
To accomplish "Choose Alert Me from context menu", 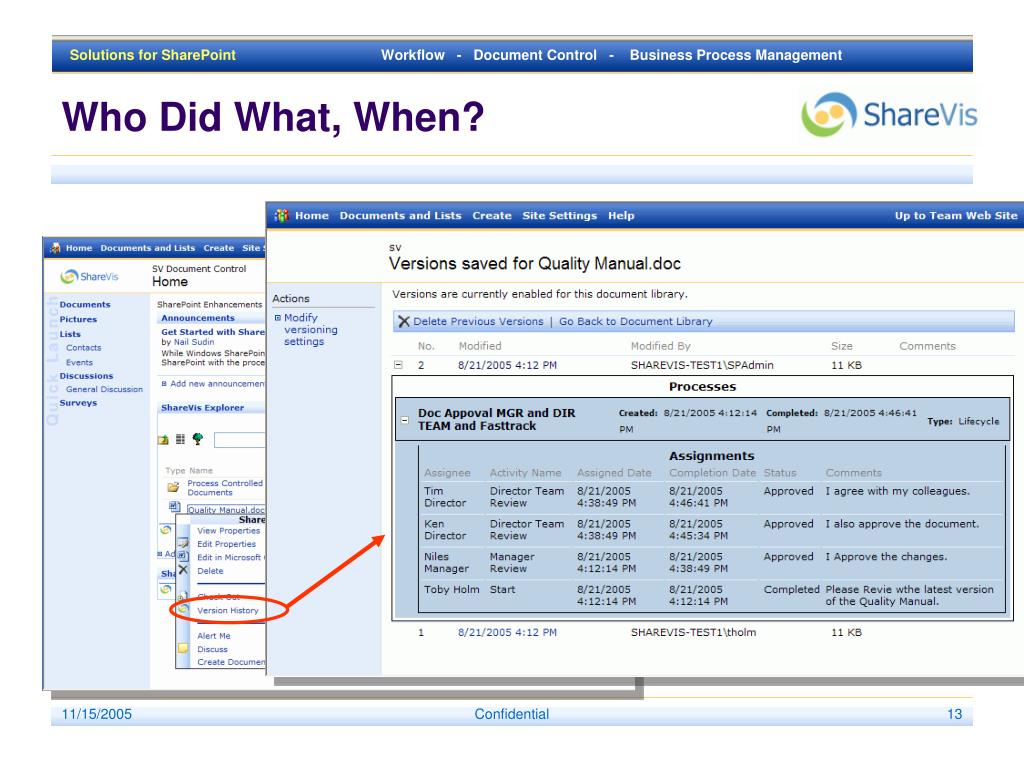I will [x=214, y=635].
